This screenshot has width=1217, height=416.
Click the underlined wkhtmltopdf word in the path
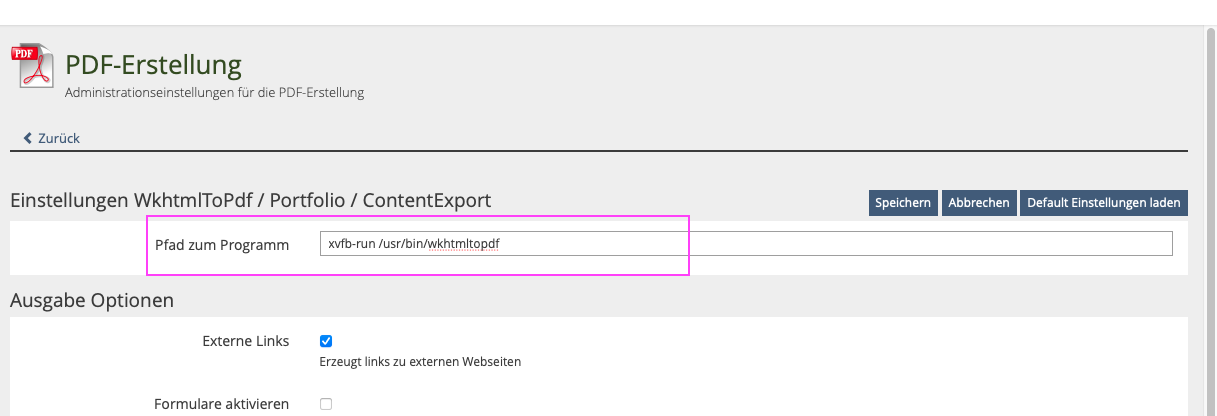click(x=462, y=244)
